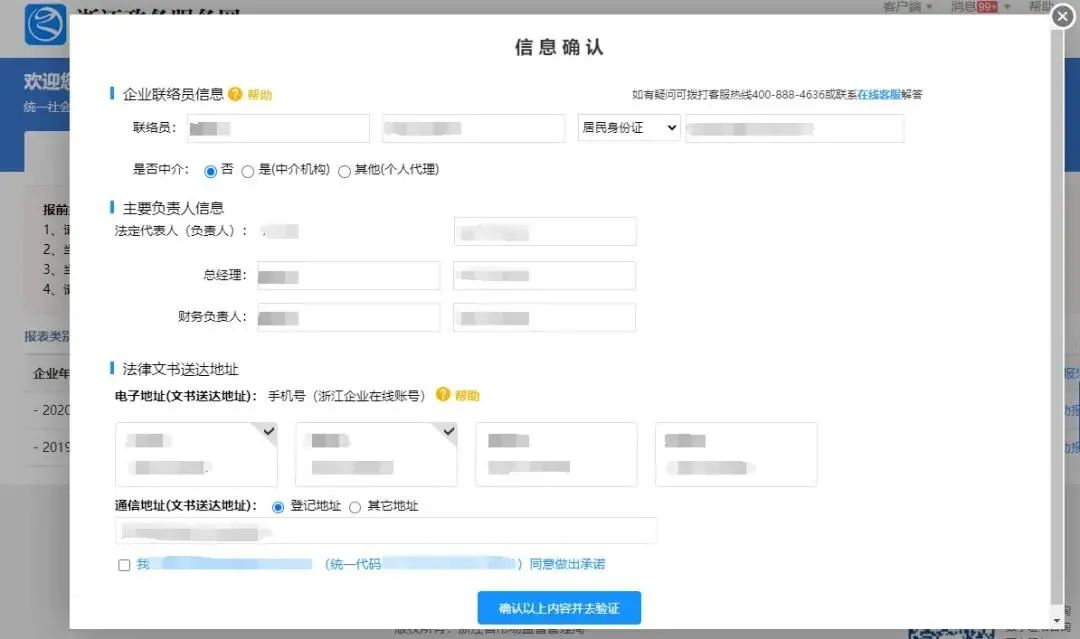
Task: Choose 其它地址 for the mailing address
Action: (x=355, y=506)
